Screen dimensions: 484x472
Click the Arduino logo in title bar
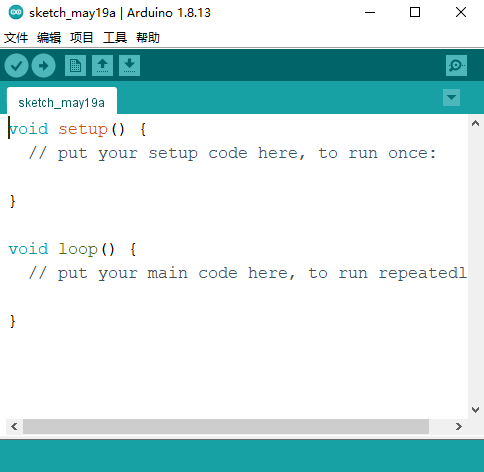point(16,13)
